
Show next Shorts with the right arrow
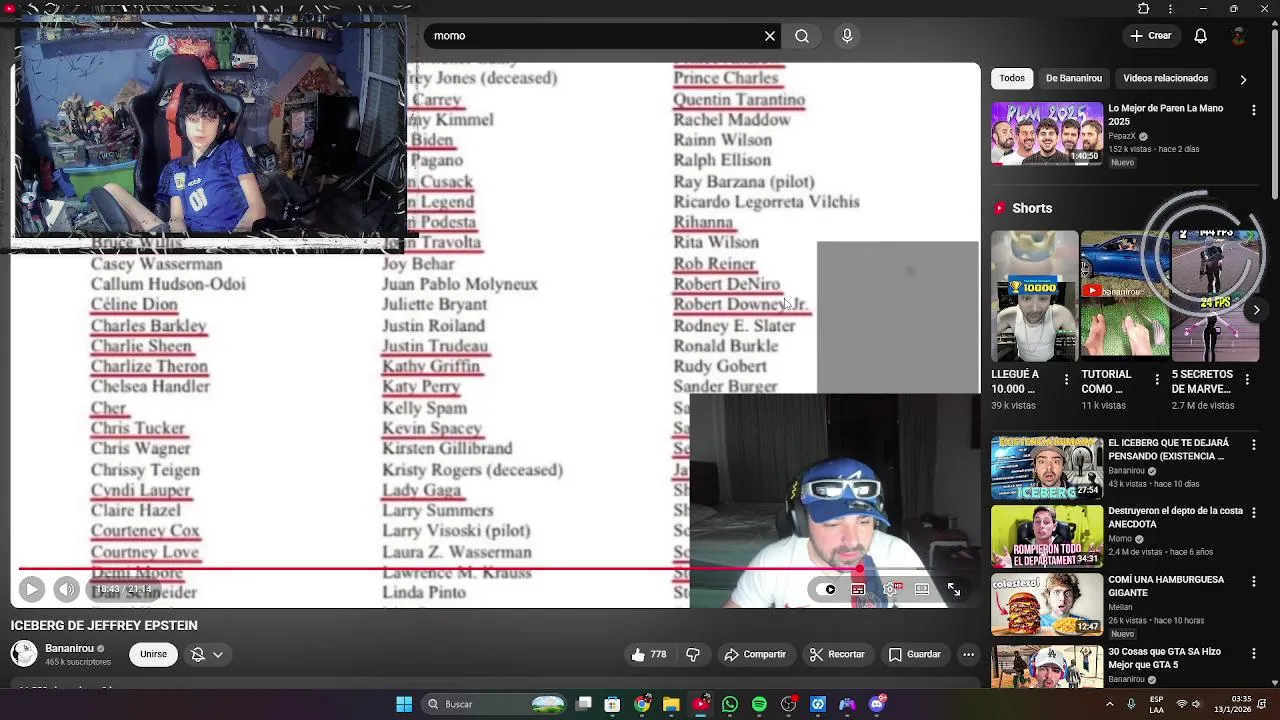1256,310
